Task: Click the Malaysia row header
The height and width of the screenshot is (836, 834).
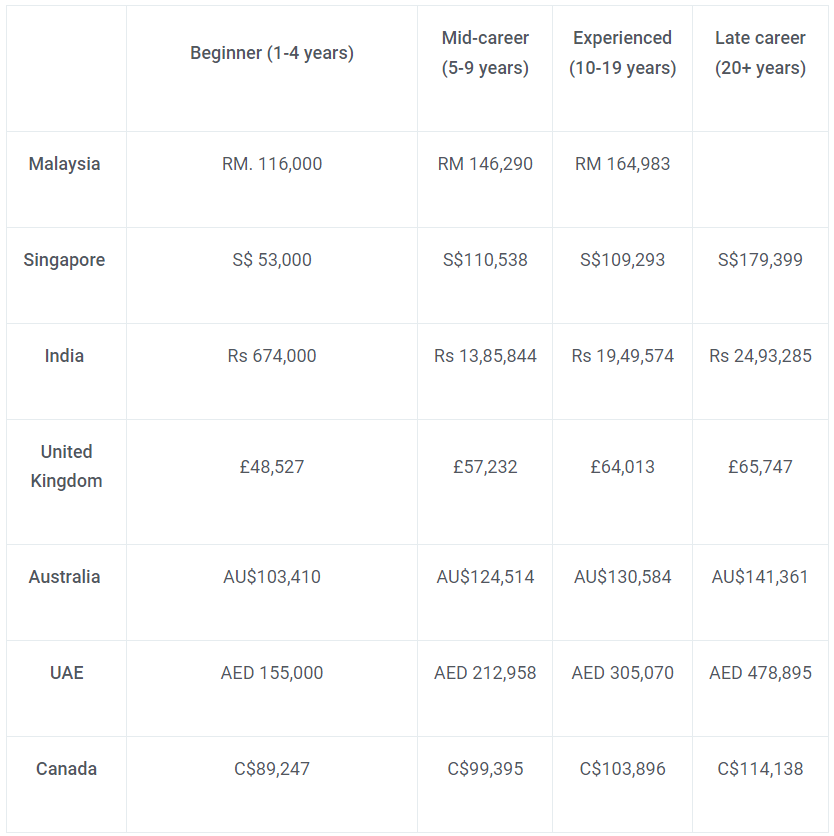Action: (65, 164)
